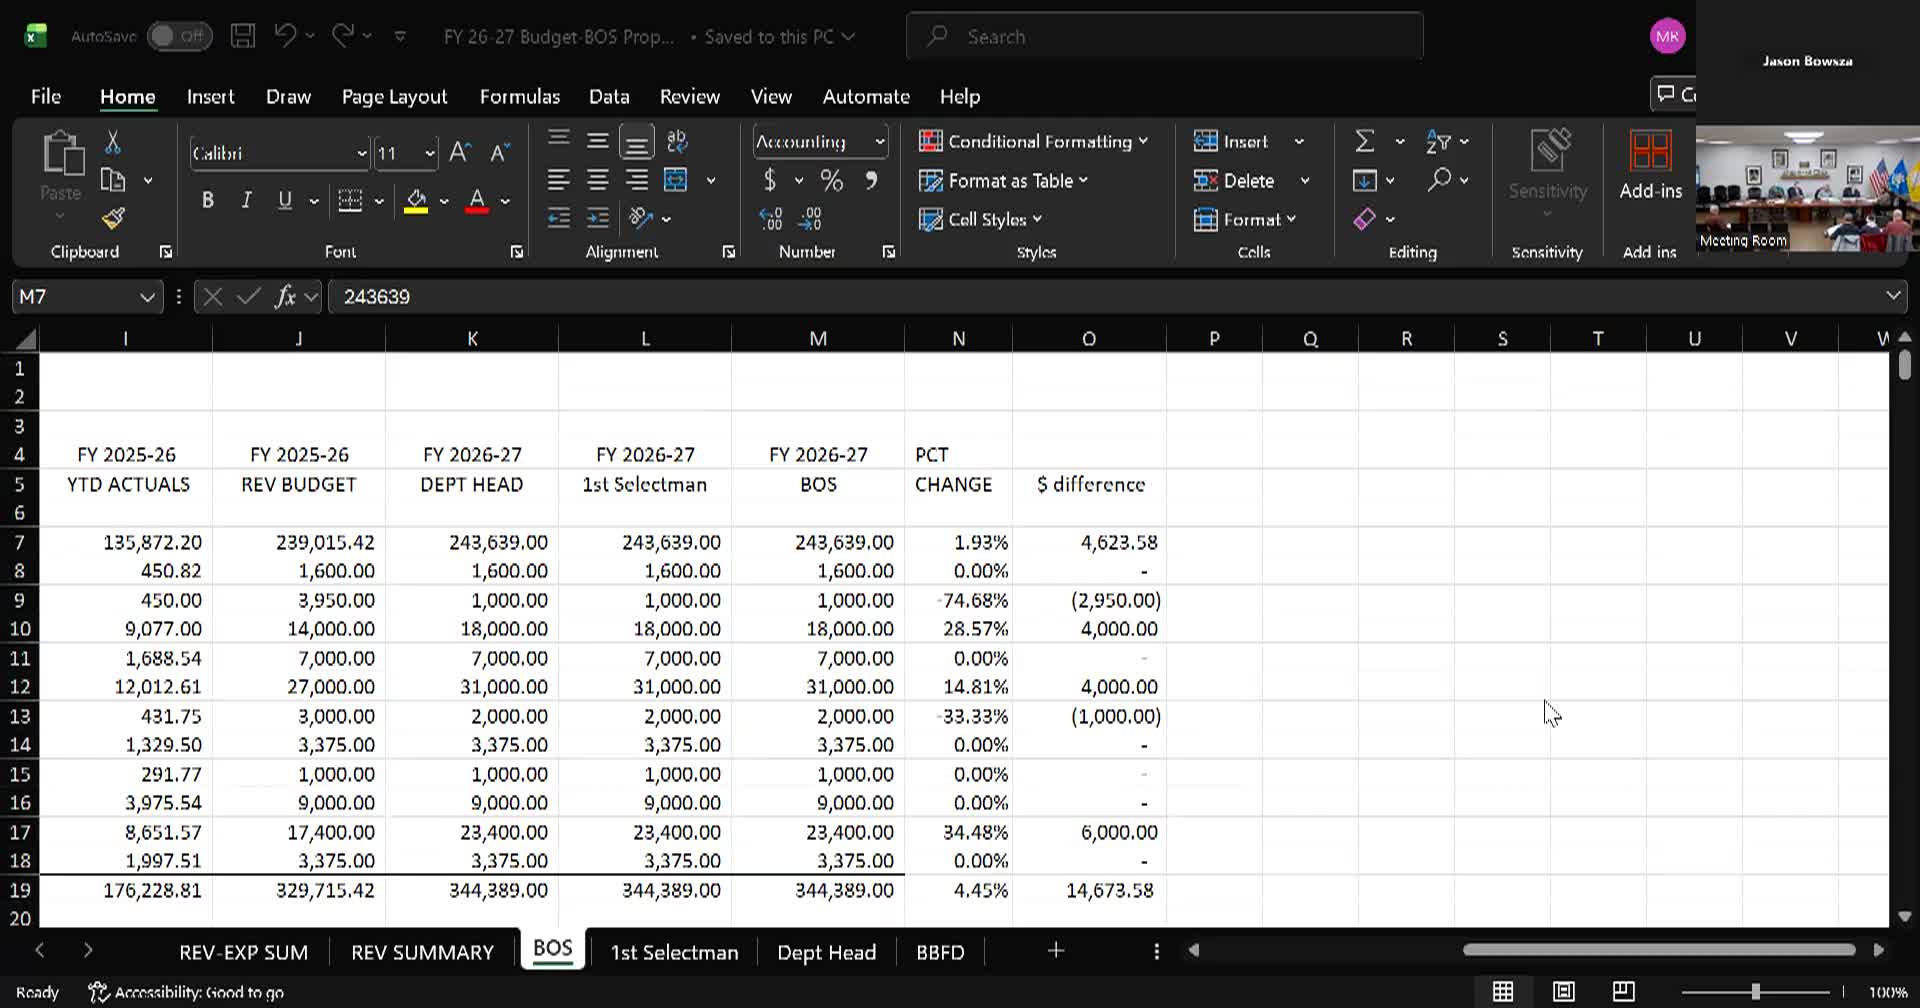1920x1008 pixels.
Task: Toggle Bold formatting
Action: click(207, 200)
